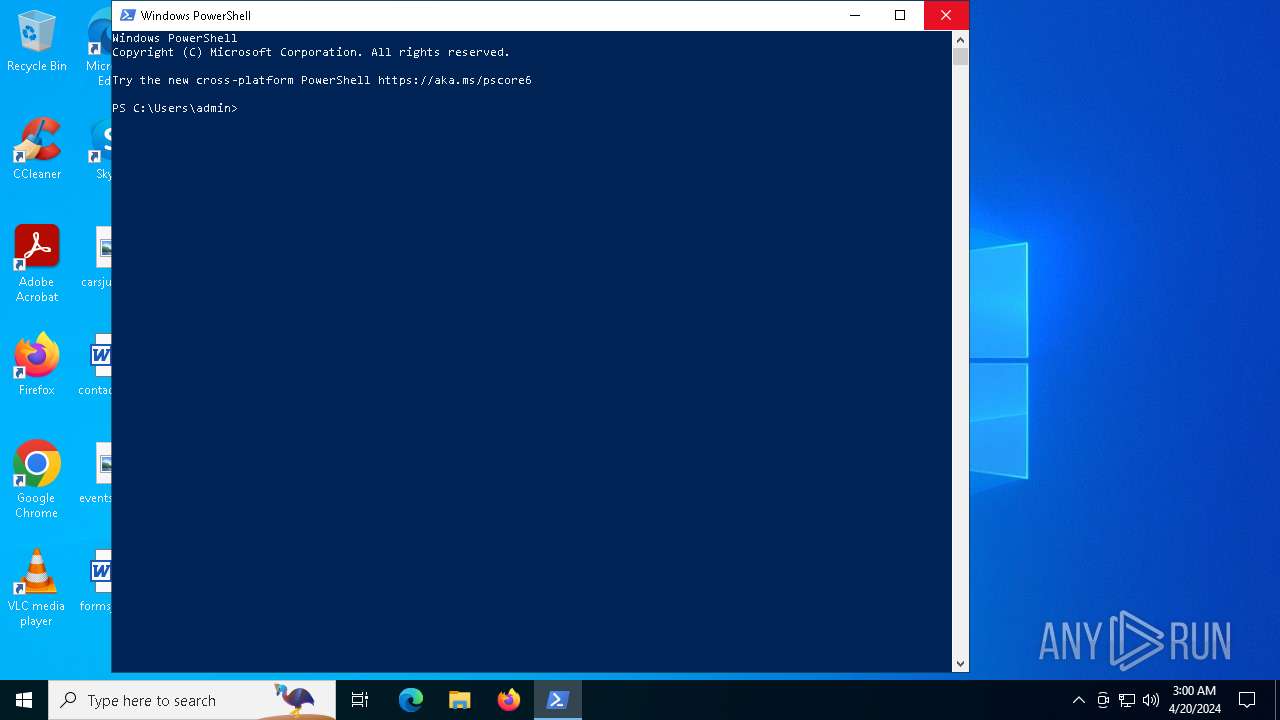Open the notification center icon
Screen dimensions: 1280x720
tap(1247, 700)
